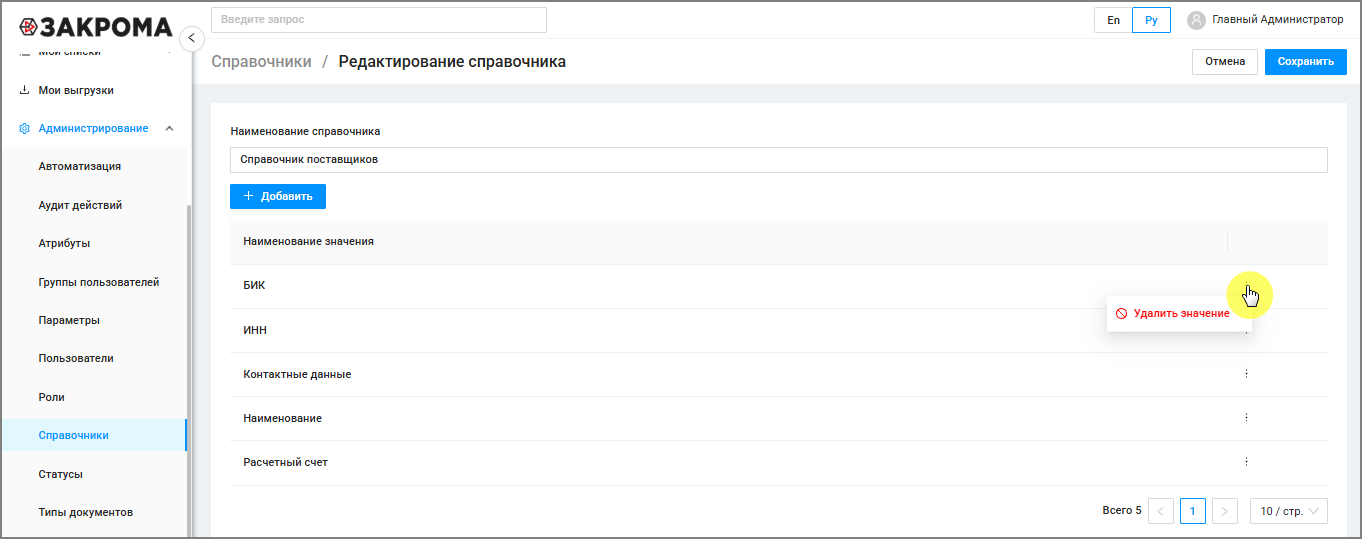The image size is (1362, 539).
Task: Click the ЗАКРОМА logo
Action: point(95,26)
